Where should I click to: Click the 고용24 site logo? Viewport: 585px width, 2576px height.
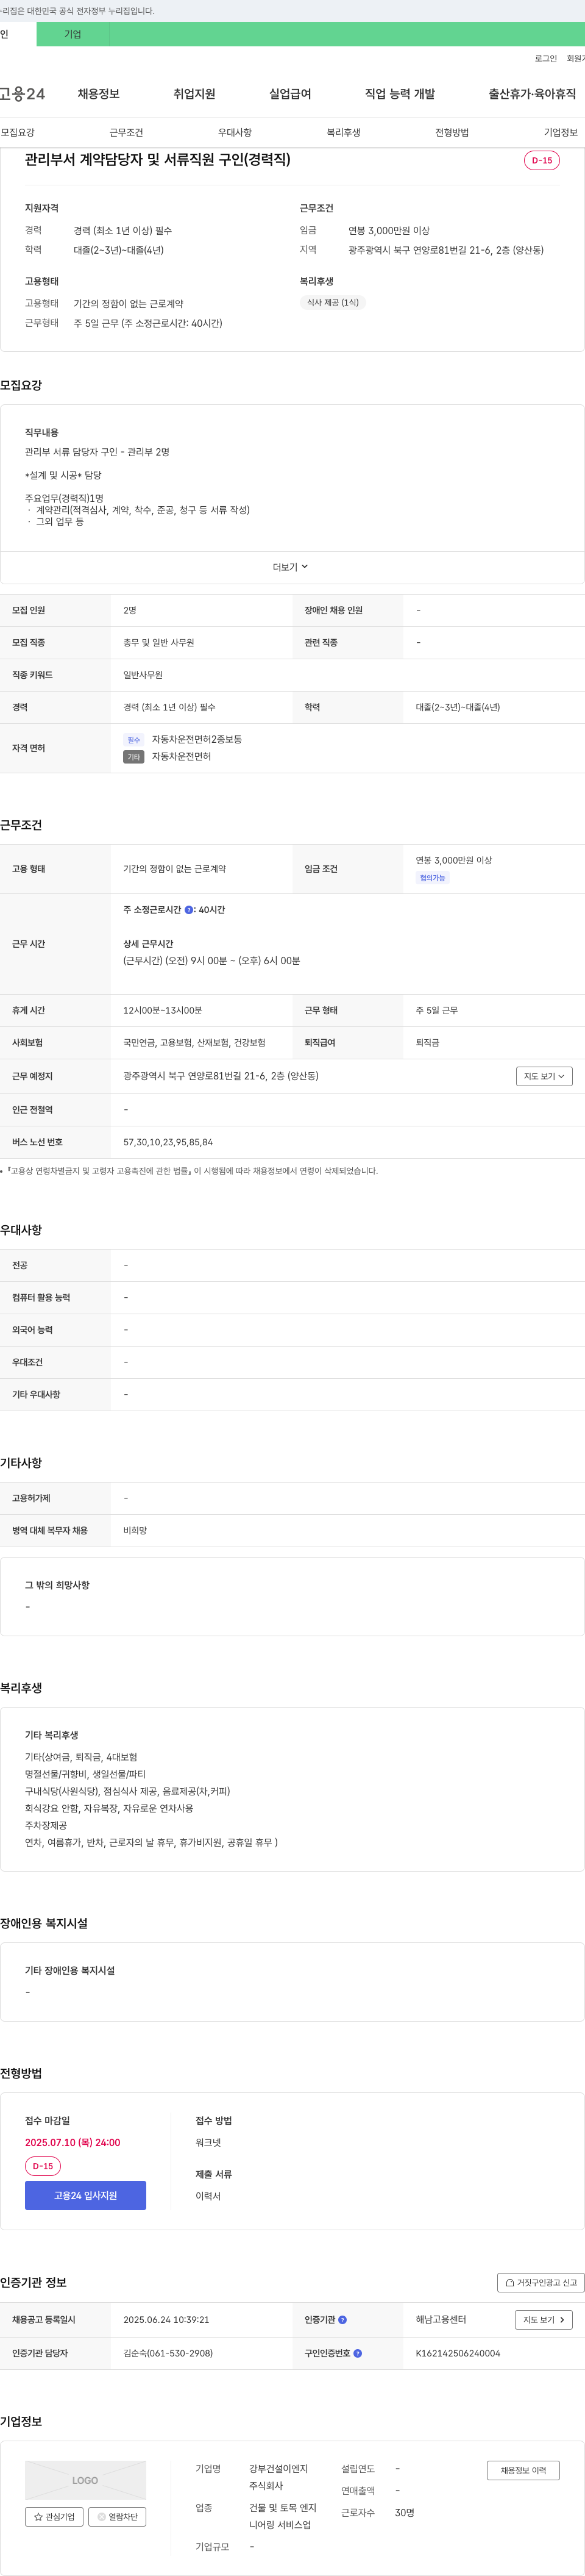[22, 94]
